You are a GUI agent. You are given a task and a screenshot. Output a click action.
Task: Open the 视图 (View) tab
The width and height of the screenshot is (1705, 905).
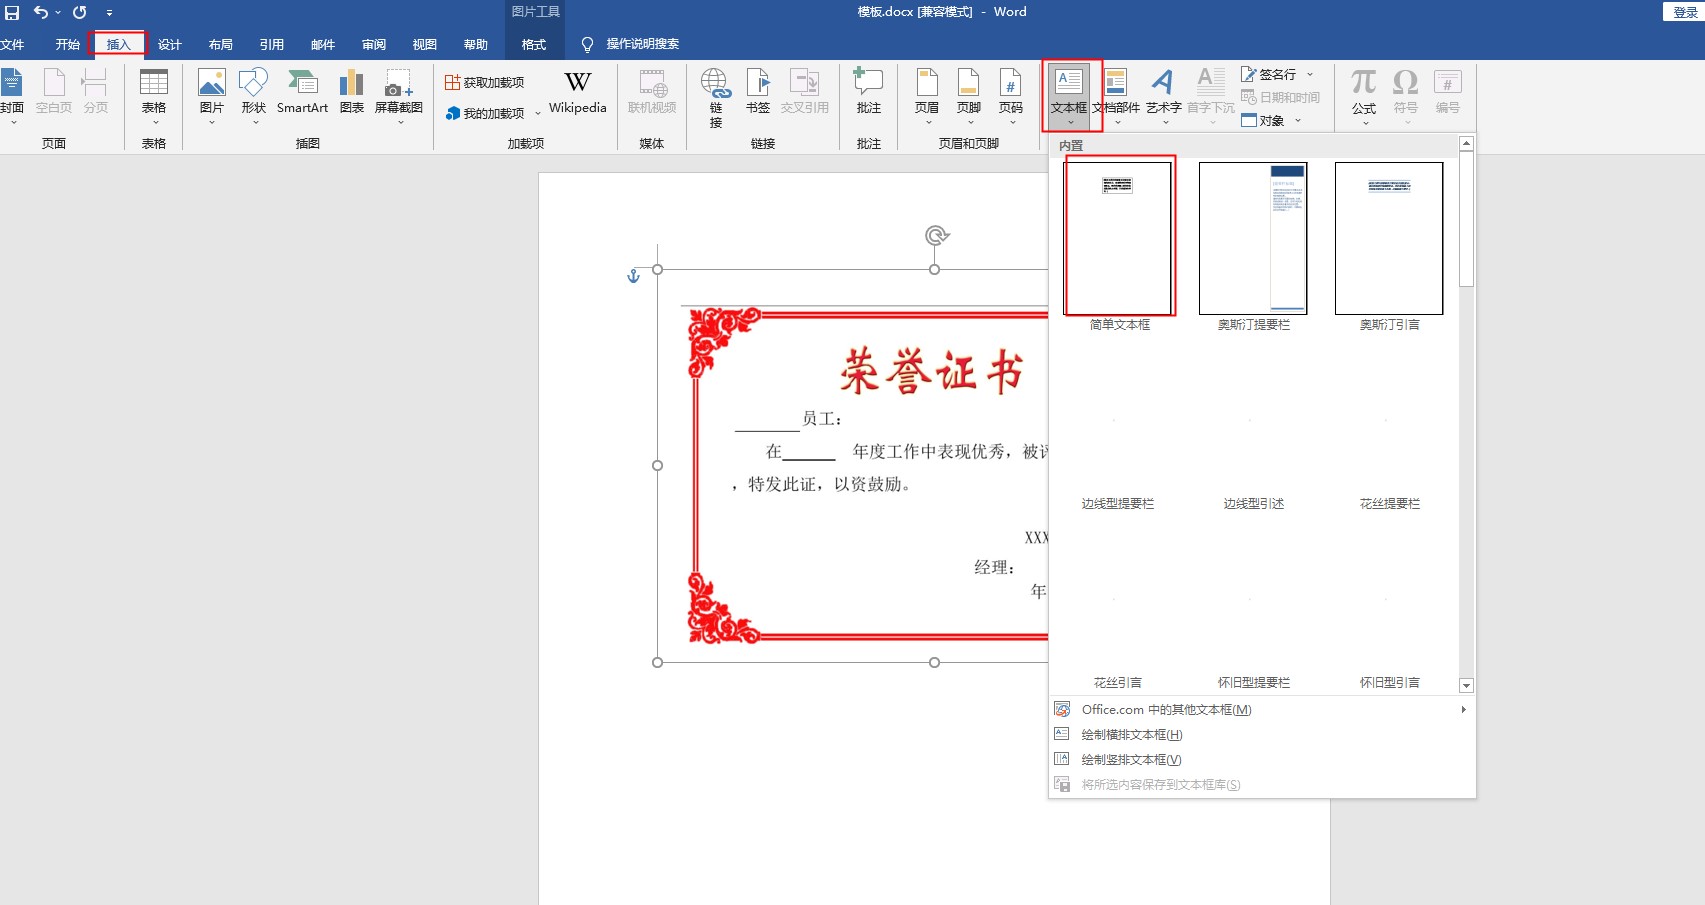(x=425, y=44)
